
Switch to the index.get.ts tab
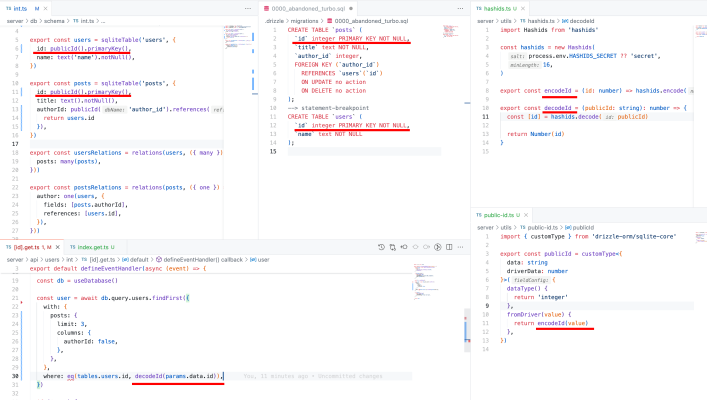click(93, 247)
